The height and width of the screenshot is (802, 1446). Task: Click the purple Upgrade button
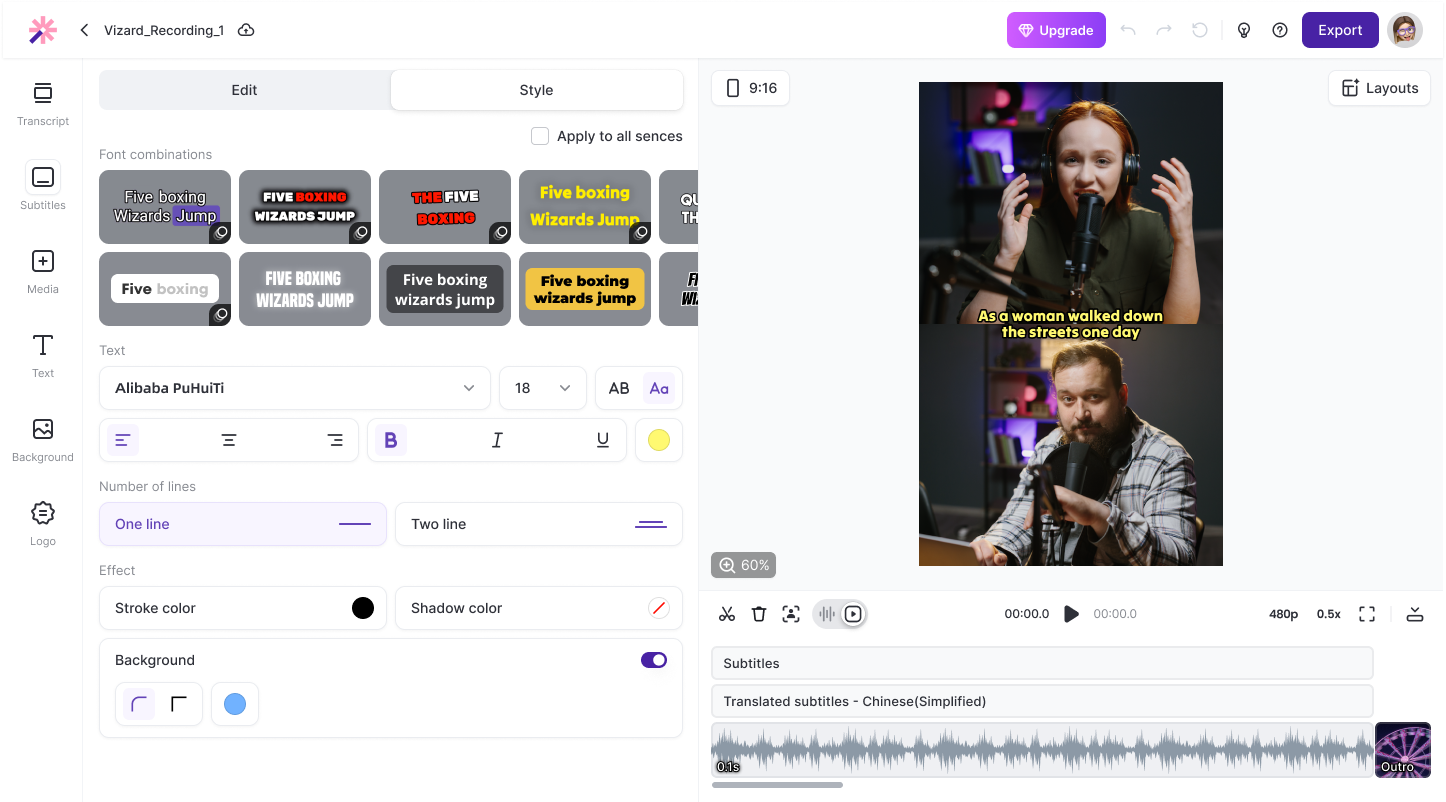click(1056, 30)
